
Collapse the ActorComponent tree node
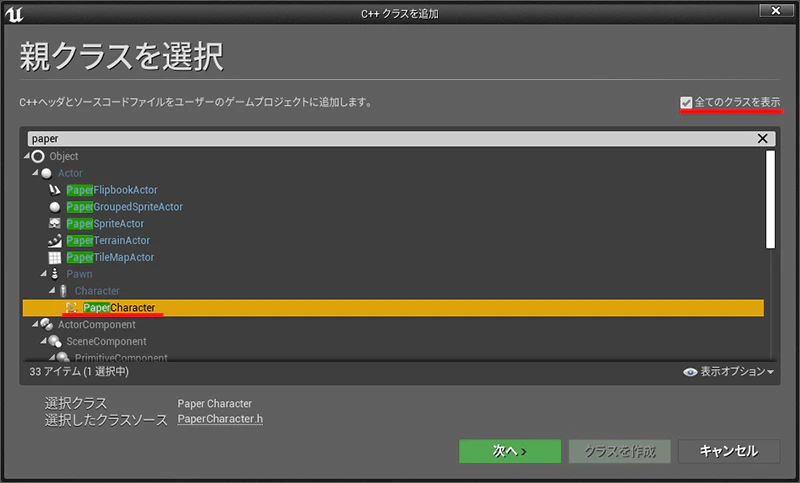tap(35, 324)
